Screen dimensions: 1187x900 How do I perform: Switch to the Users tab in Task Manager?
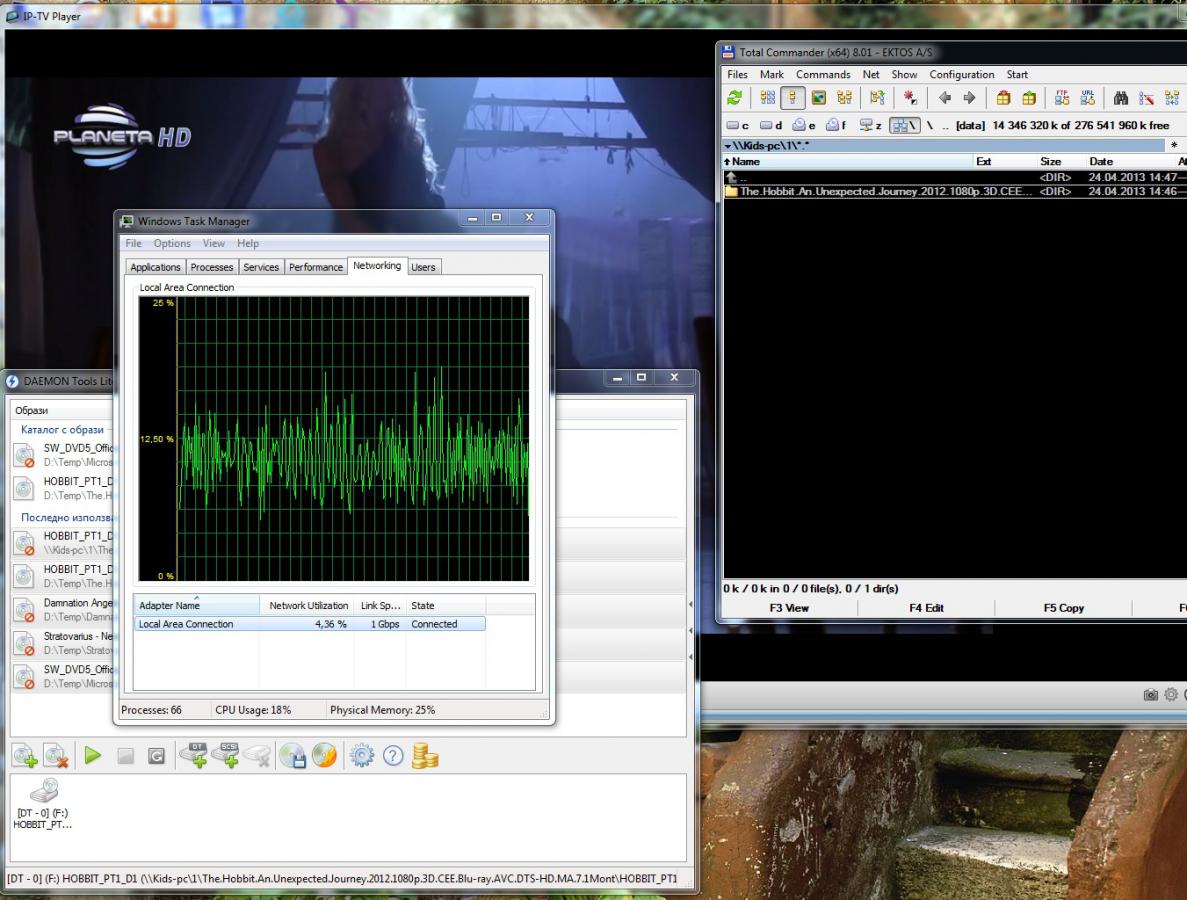click(x=423, y=267)
